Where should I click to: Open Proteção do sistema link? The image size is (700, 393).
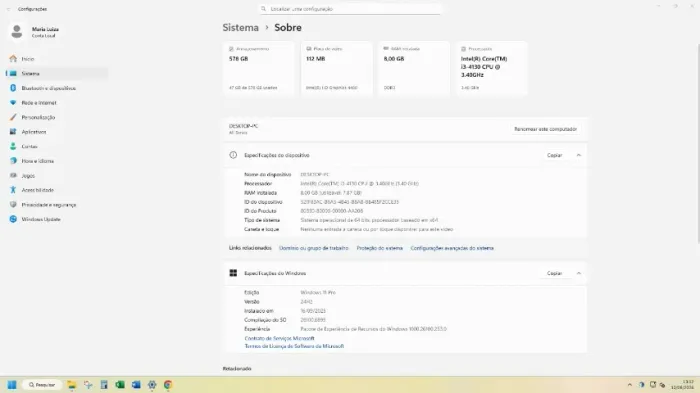pyautogui.click(x=379, y=248)
